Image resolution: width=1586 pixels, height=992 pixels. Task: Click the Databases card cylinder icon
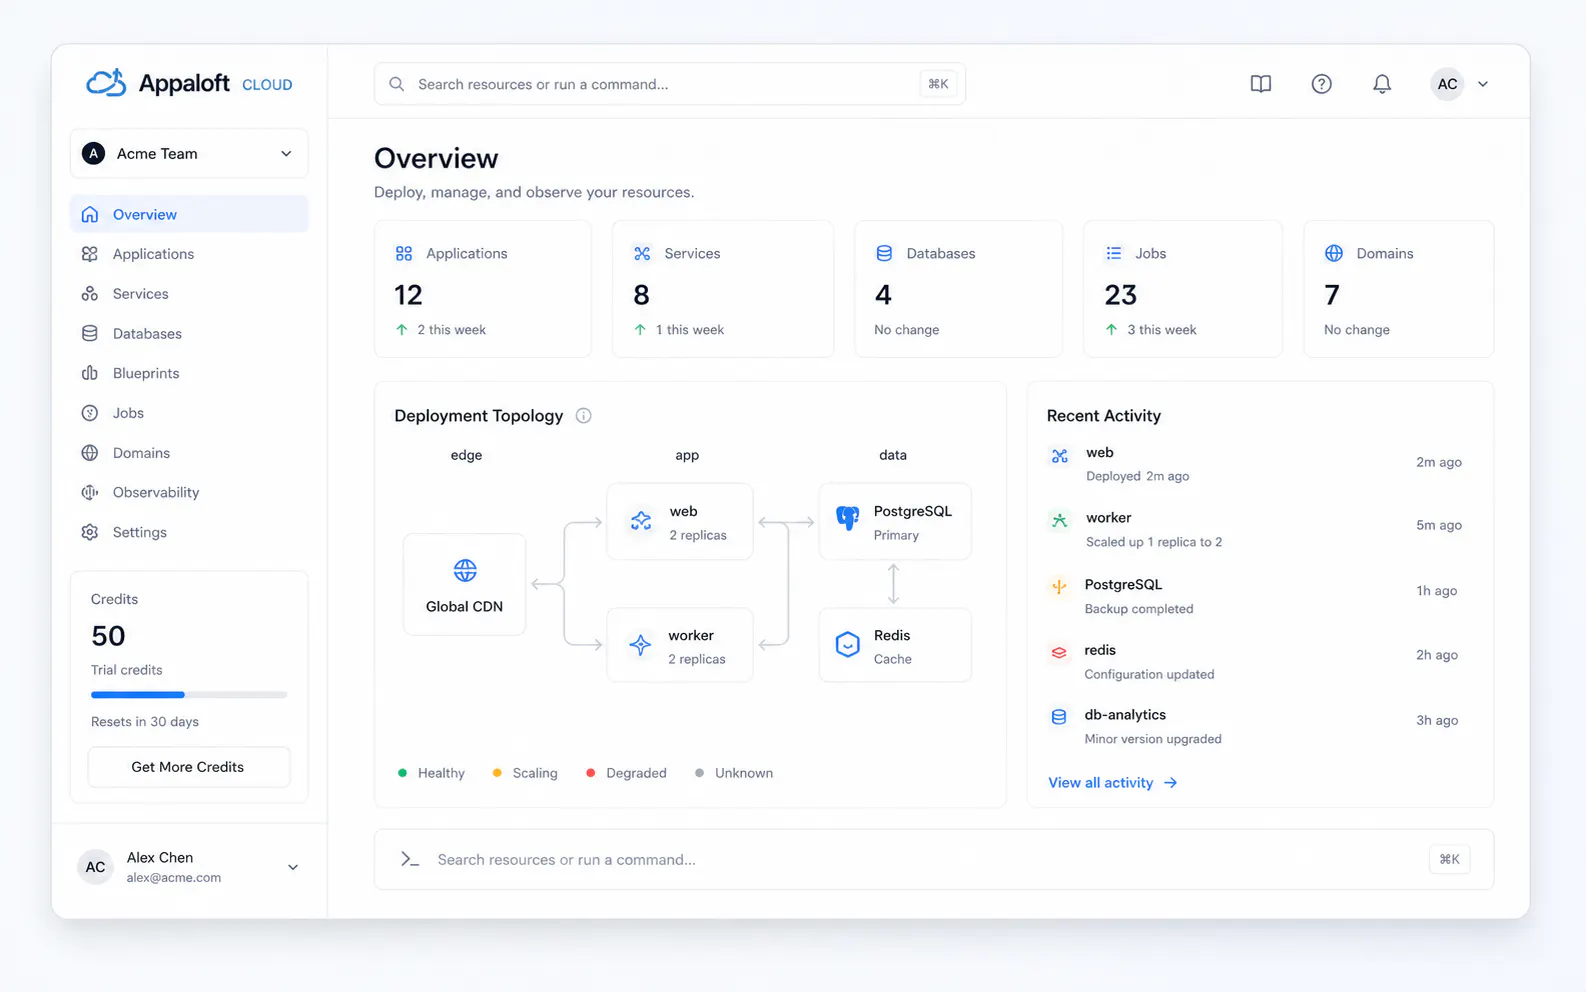[x=884, y=254]
